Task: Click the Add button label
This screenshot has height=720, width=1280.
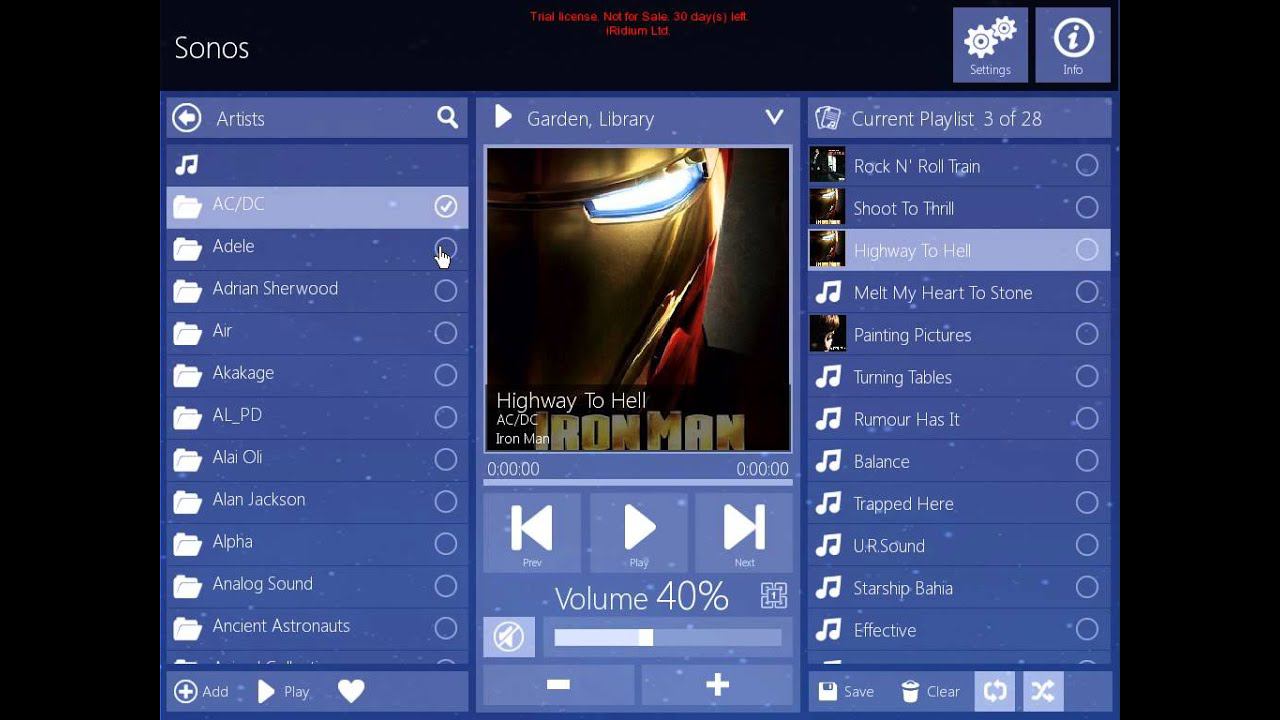Action: [x=215, y=691]
